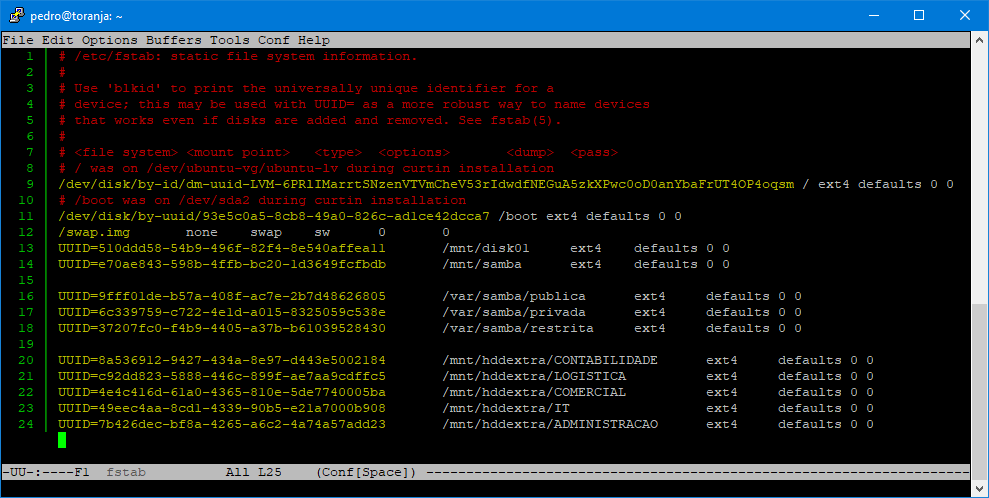Click the fstab buffer name in mode line
Image resolution: width=989 pixels, height=498 pixels.
tap(126, 472)
